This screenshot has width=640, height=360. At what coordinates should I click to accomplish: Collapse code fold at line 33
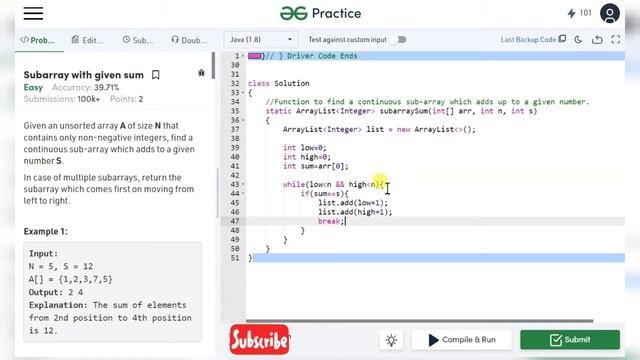coord(243,93)
